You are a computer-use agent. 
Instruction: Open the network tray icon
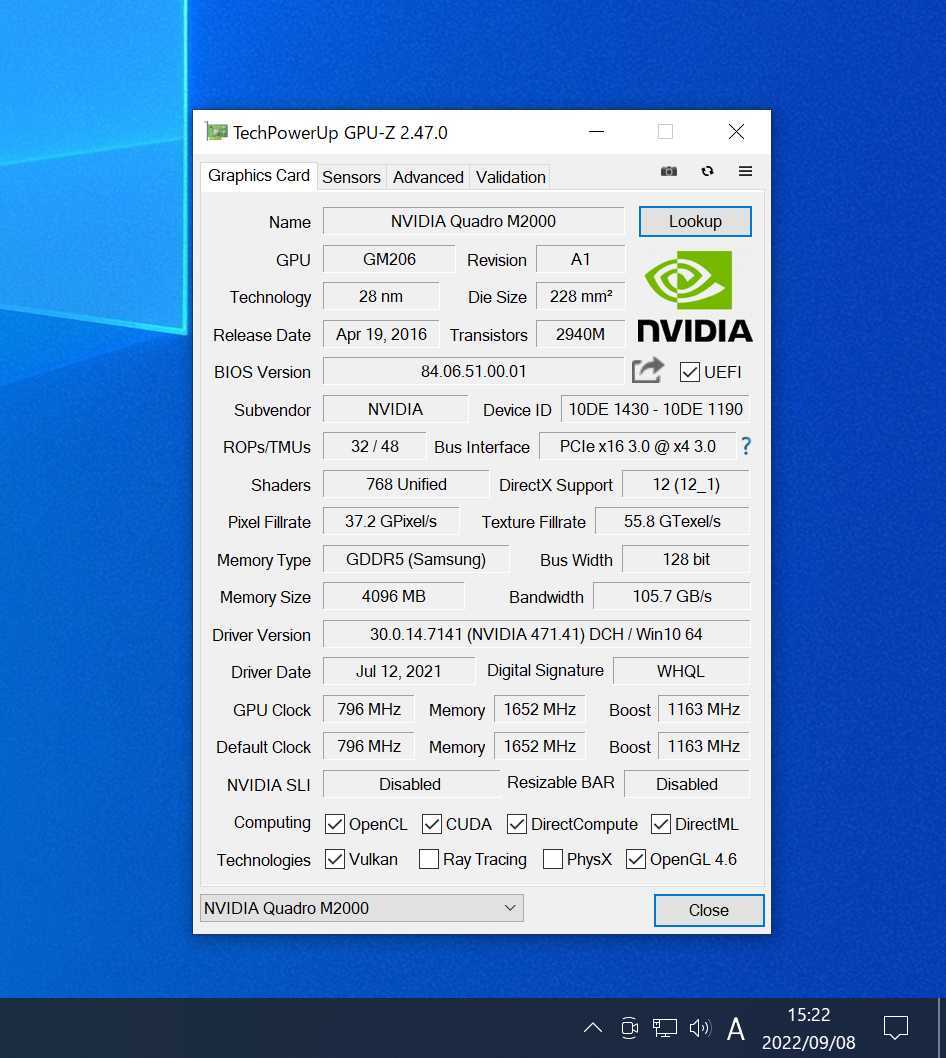click(x=664, y=1028)
